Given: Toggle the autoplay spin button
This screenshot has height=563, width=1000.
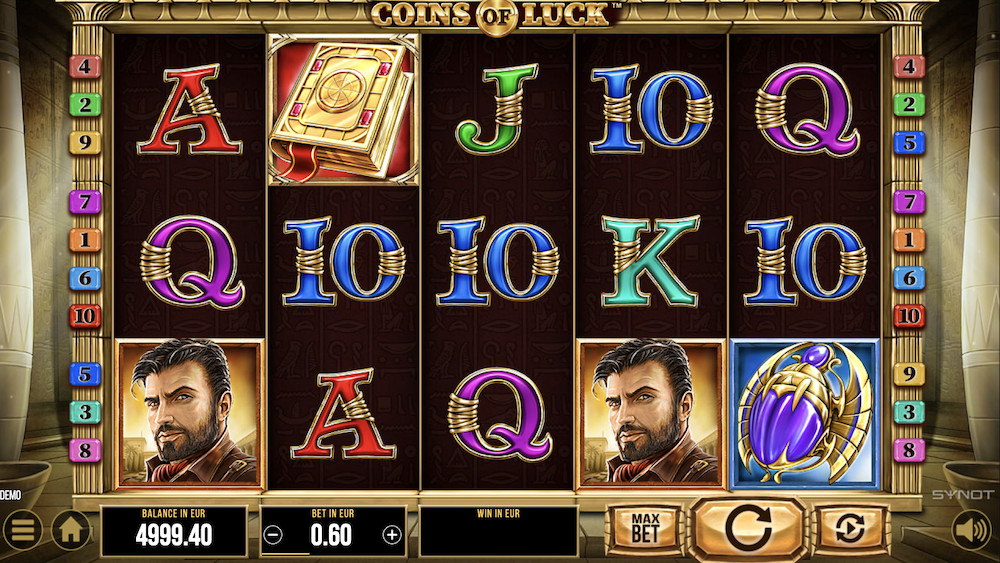Looking at the screenshot, I should (849, 529).
